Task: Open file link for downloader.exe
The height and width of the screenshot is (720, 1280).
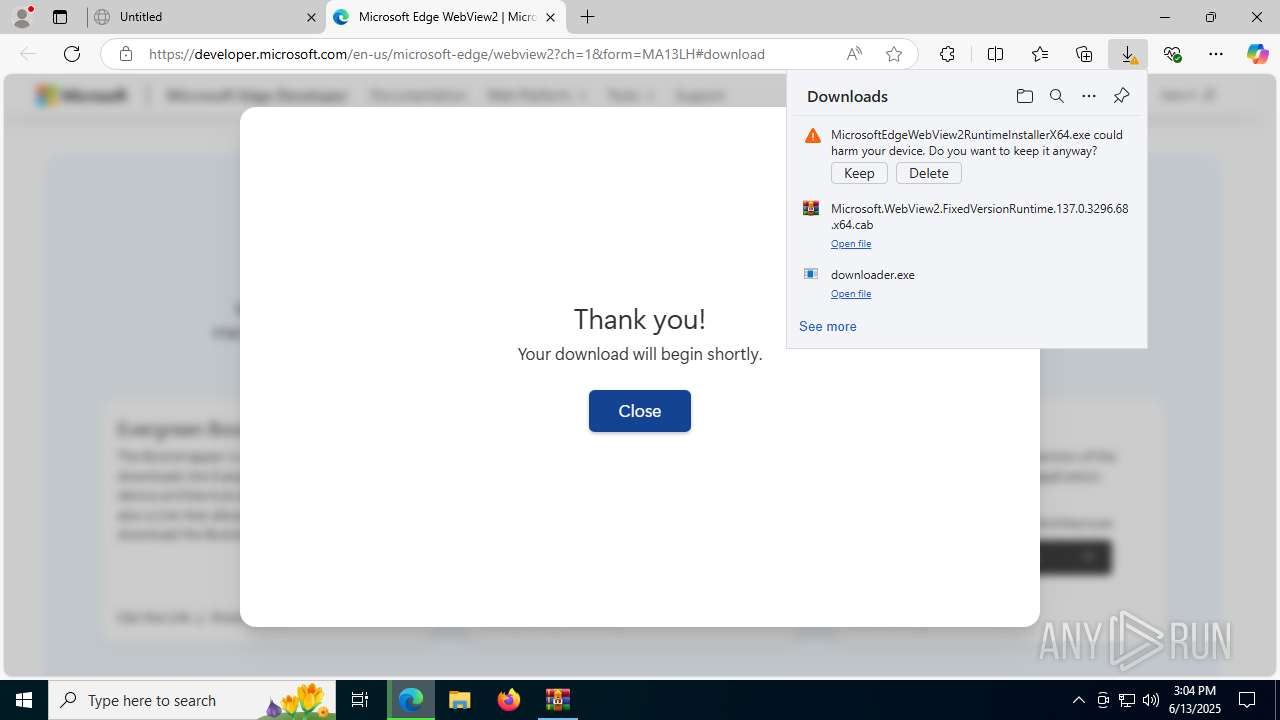Action: tap(851, 294)
